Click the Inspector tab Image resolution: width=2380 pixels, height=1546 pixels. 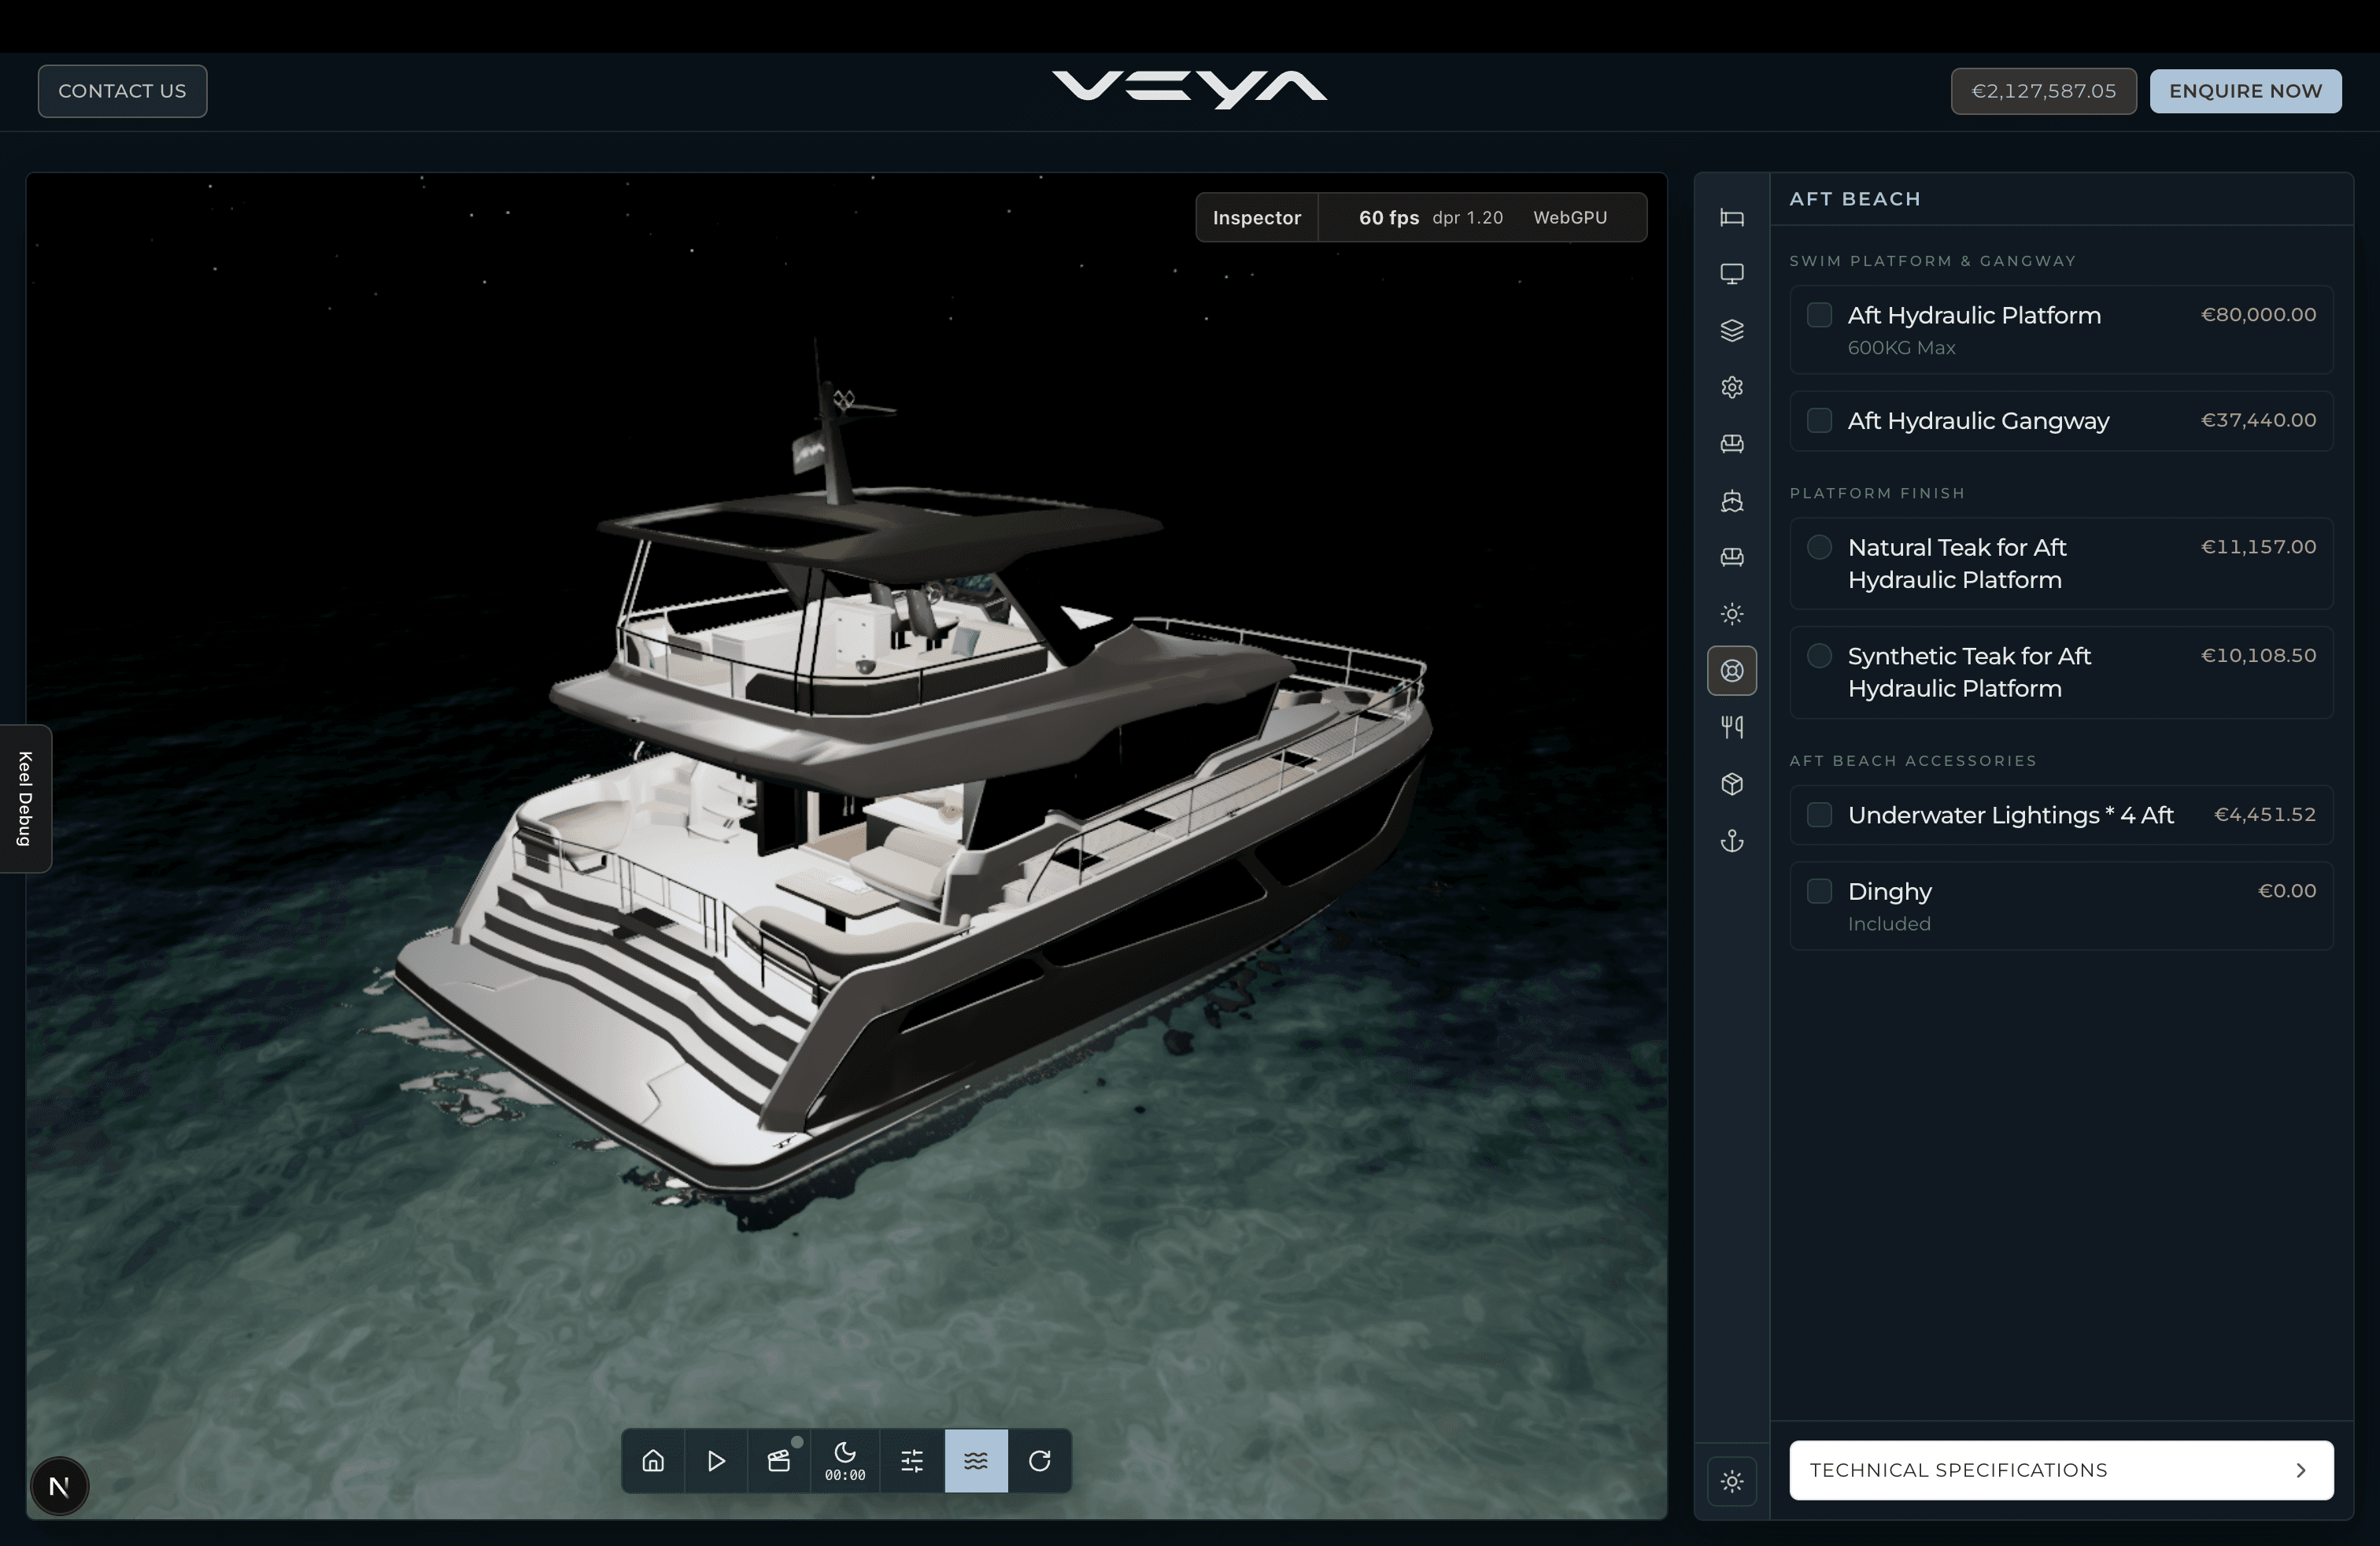coord(1257,218)
